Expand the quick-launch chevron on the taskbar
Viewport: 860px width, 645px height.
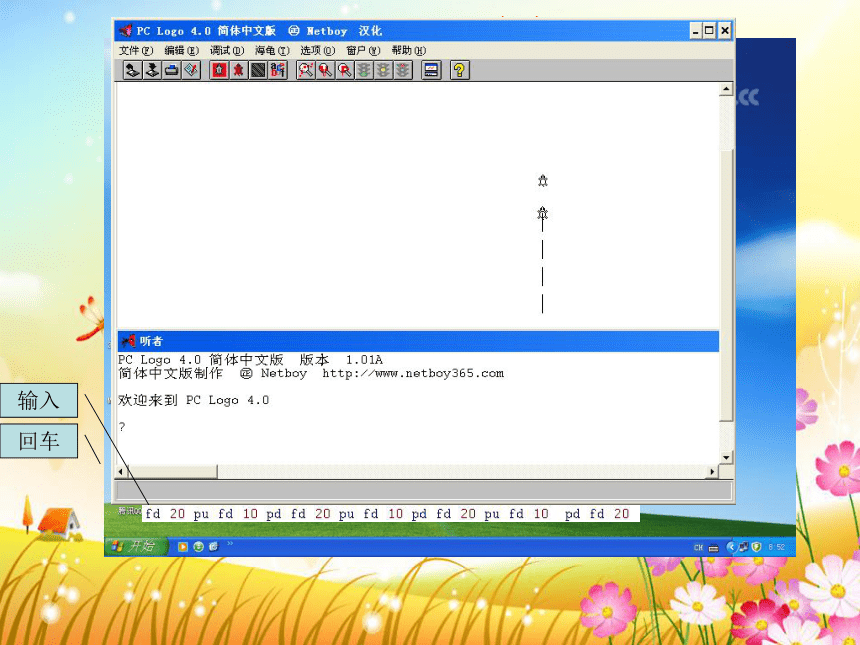pos(230,544)
